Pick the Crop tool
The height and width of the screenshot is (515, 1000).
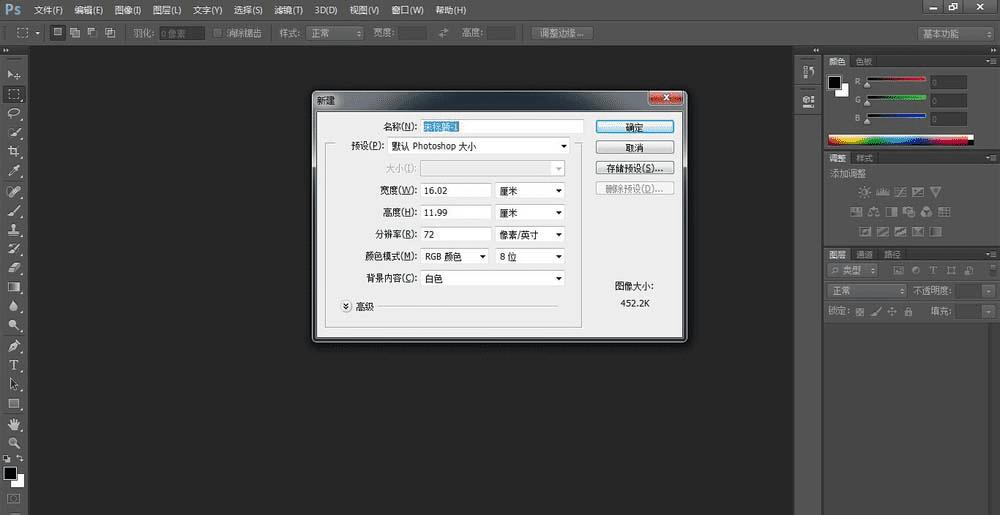pos(14,152)
